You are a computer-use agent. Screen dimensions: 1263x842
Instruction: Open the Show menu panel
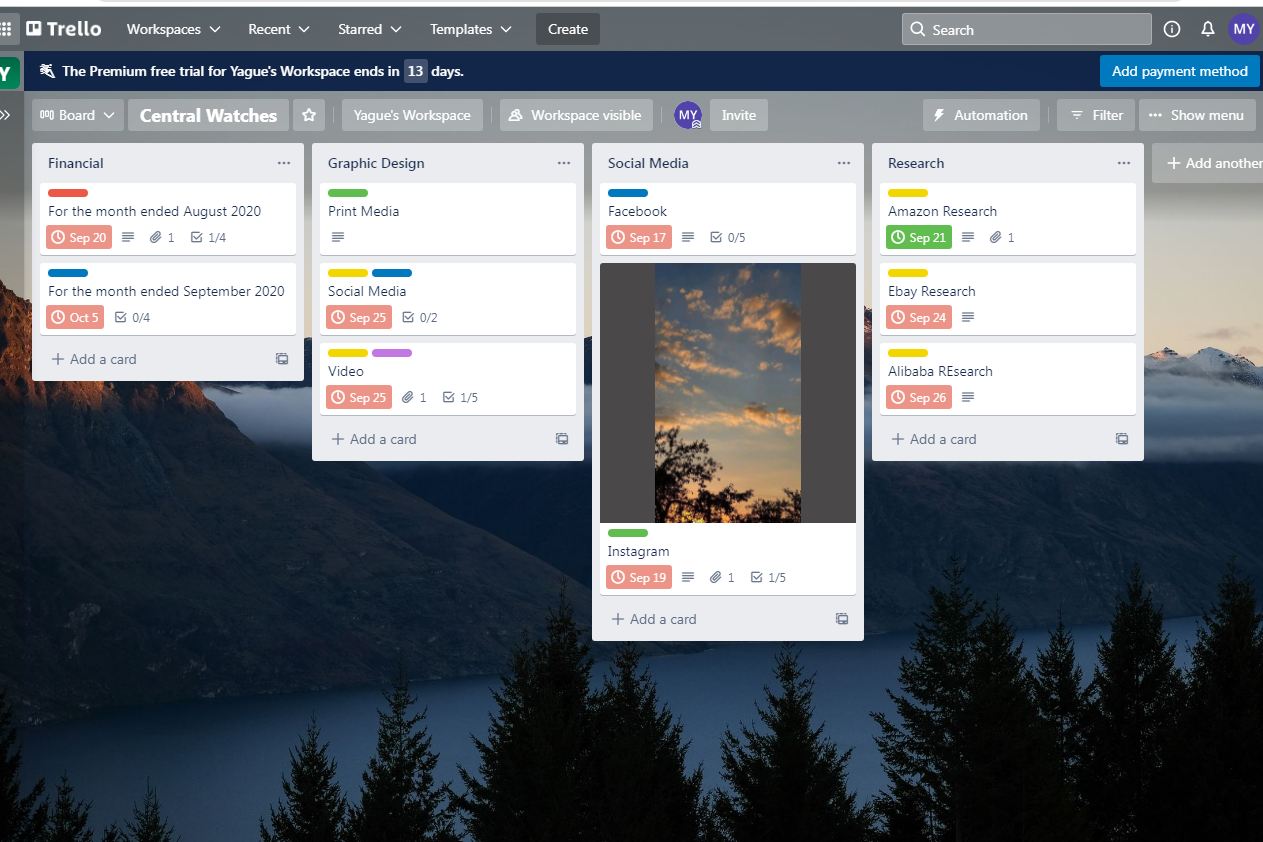tap(1197, 115)
